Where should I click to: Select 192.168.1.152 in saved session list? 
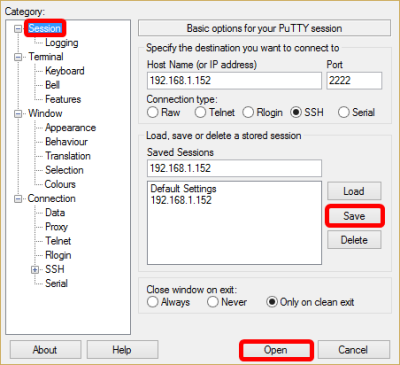181,200
